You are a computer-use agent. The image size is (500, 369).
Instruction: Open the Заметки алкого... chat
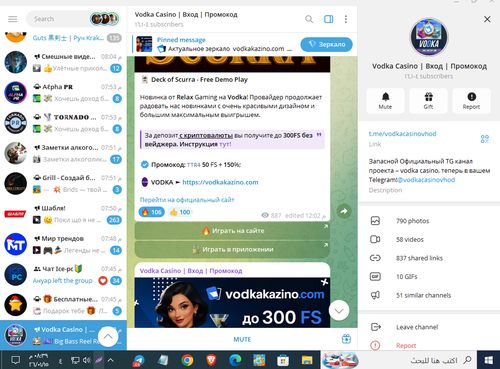(63, 153)
